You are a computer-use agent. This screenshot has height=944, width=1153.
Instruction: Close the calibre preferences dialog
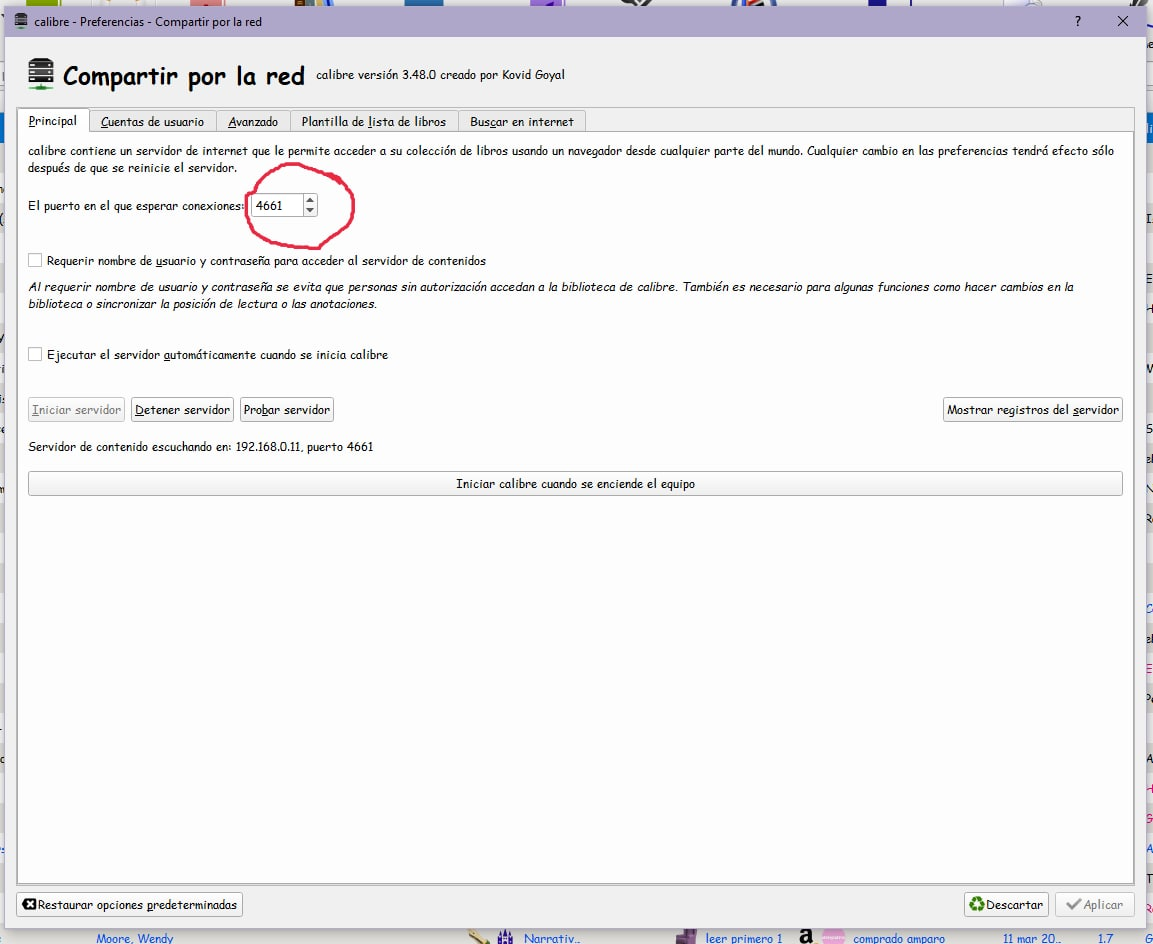click(1123, 21)
